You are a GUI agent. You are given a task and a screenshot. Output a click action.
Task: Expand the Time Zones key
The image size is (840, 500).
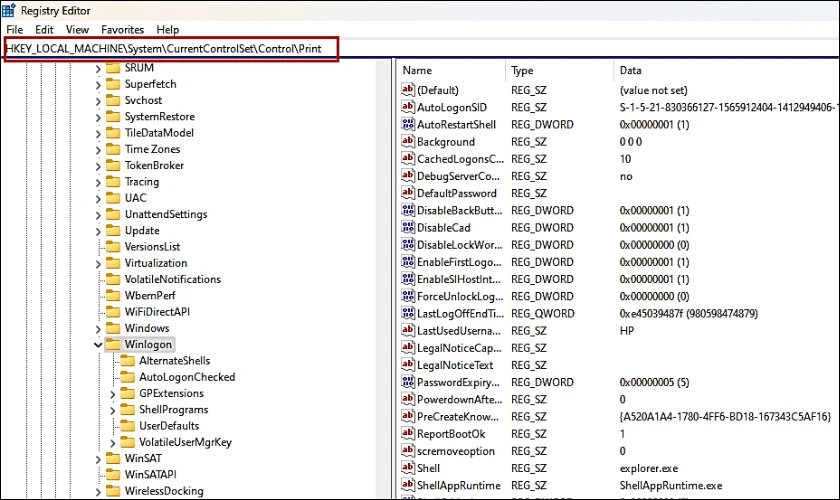tap(98, 150)
